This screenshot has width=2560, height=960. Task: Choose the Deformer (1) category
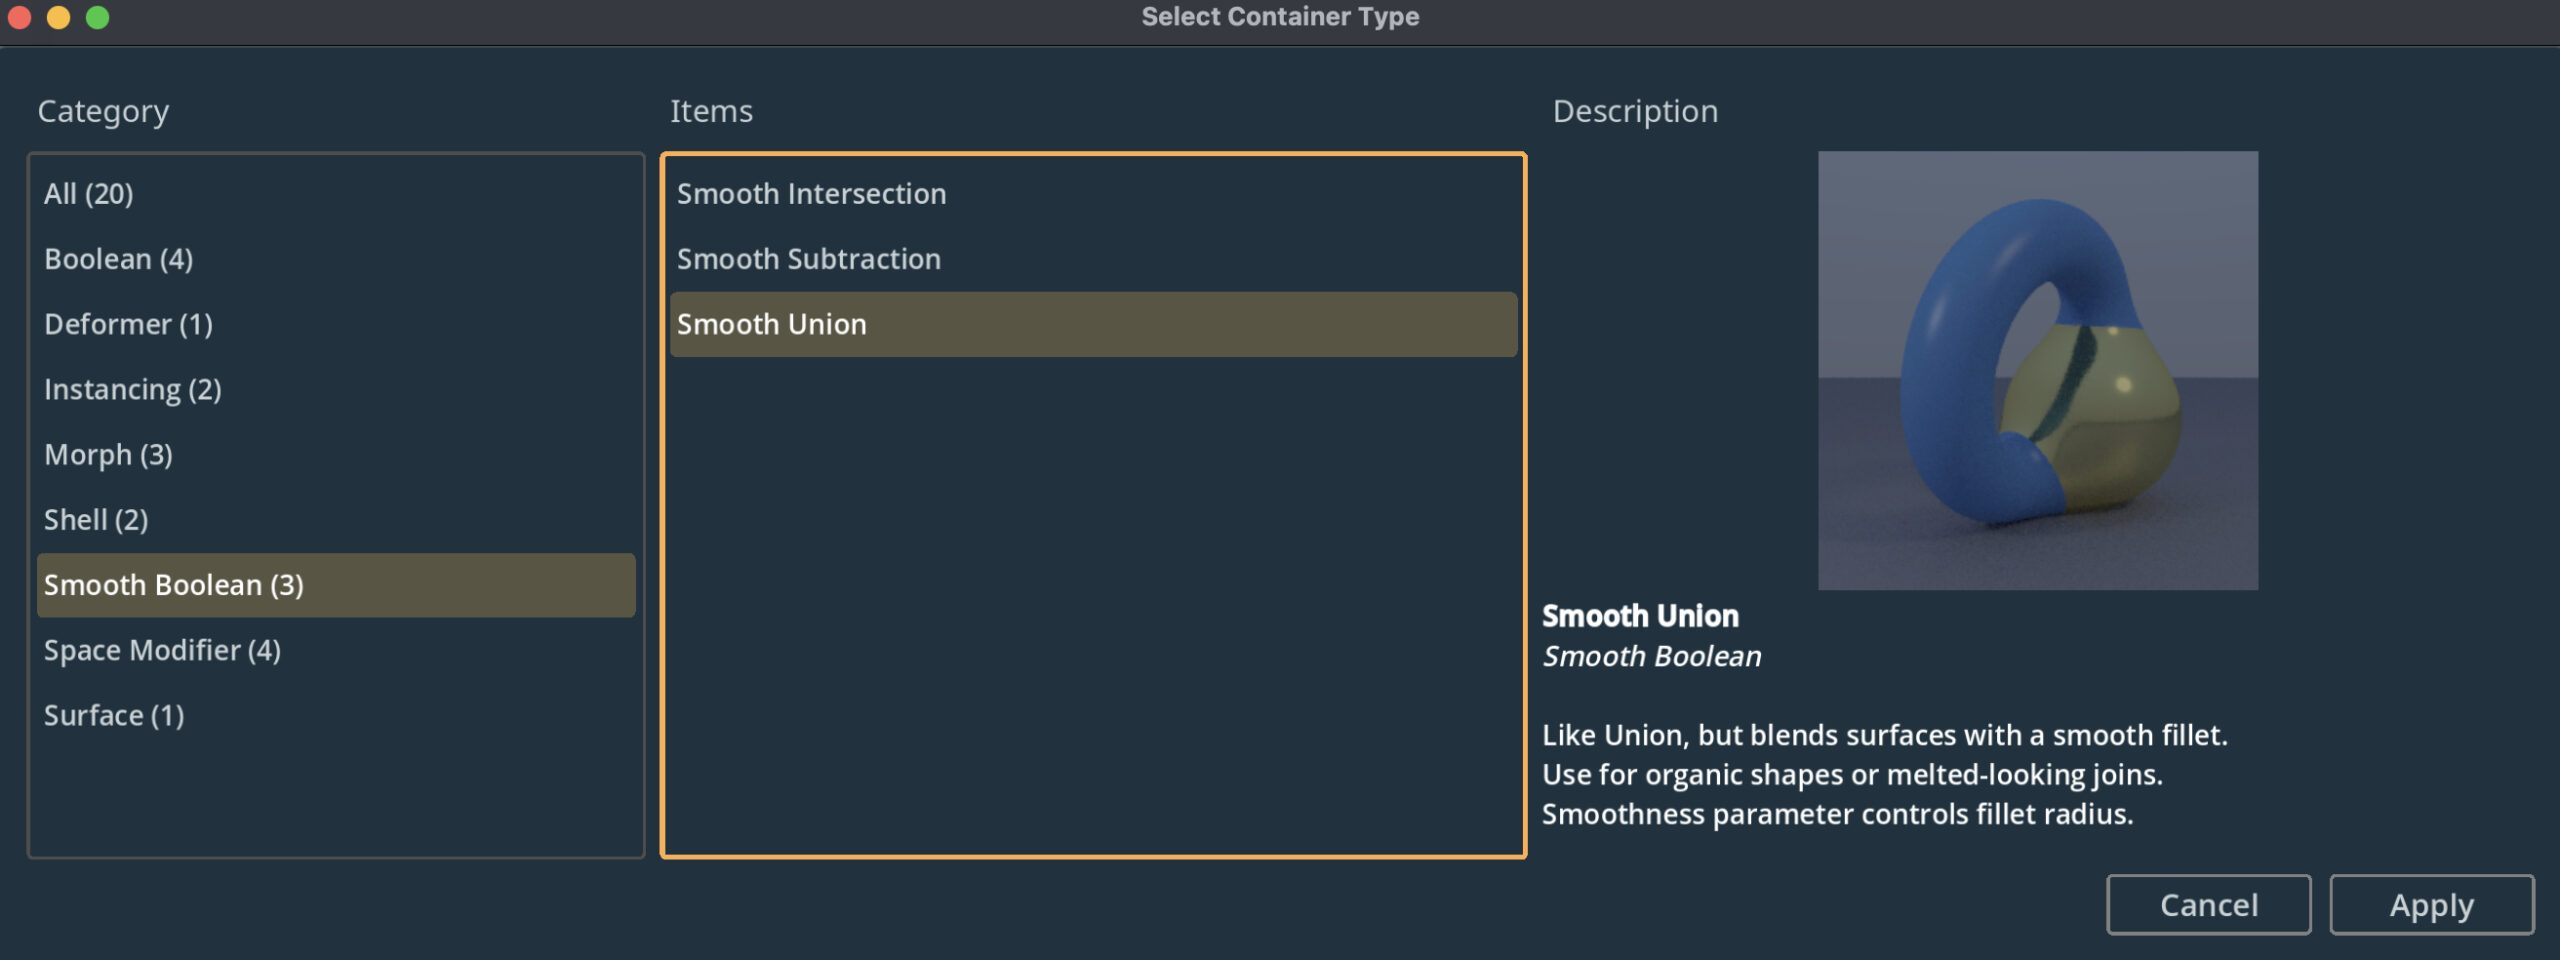336,324
